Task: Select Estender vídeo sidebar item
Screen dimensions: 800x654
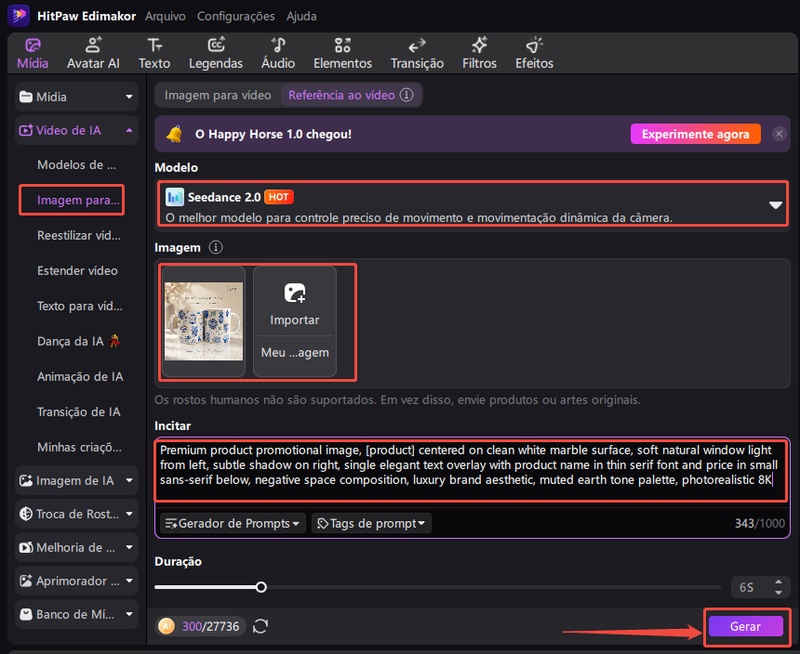Action: click(x=78, y=271)
